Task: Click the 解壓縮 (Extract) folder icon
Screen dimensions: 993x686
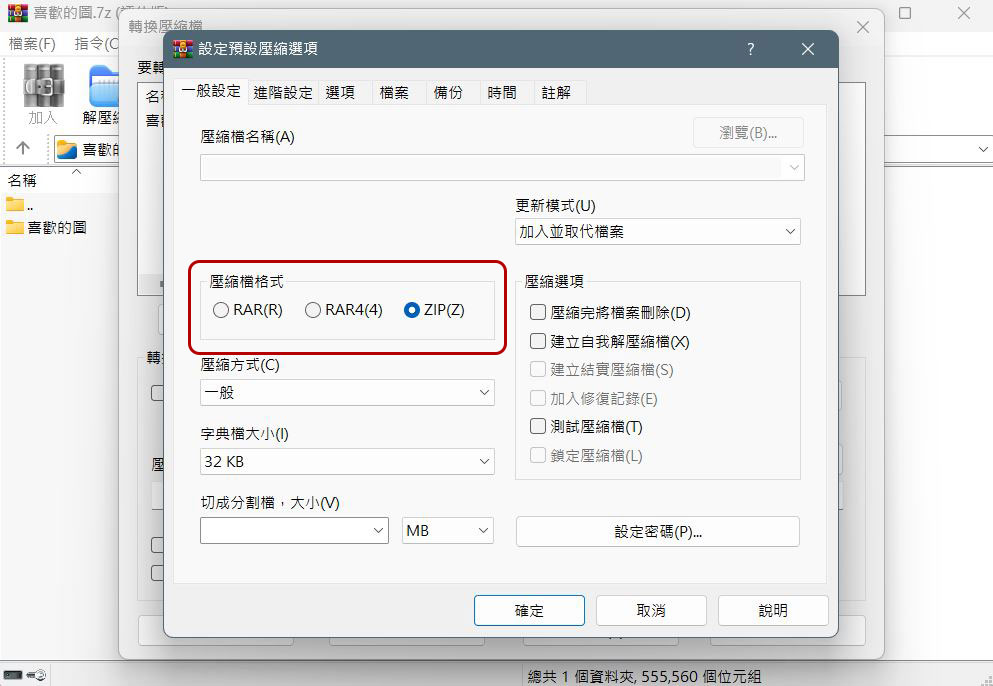Action: 103,86
